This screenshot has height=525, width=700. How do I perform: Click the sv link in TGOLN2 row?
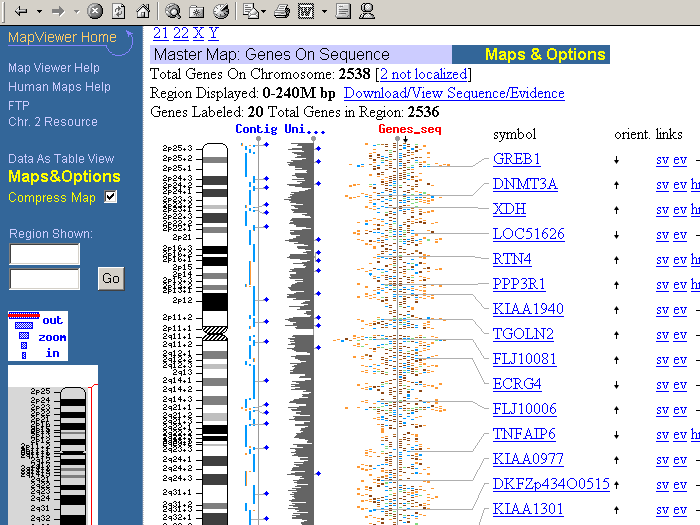click(662, 335)
